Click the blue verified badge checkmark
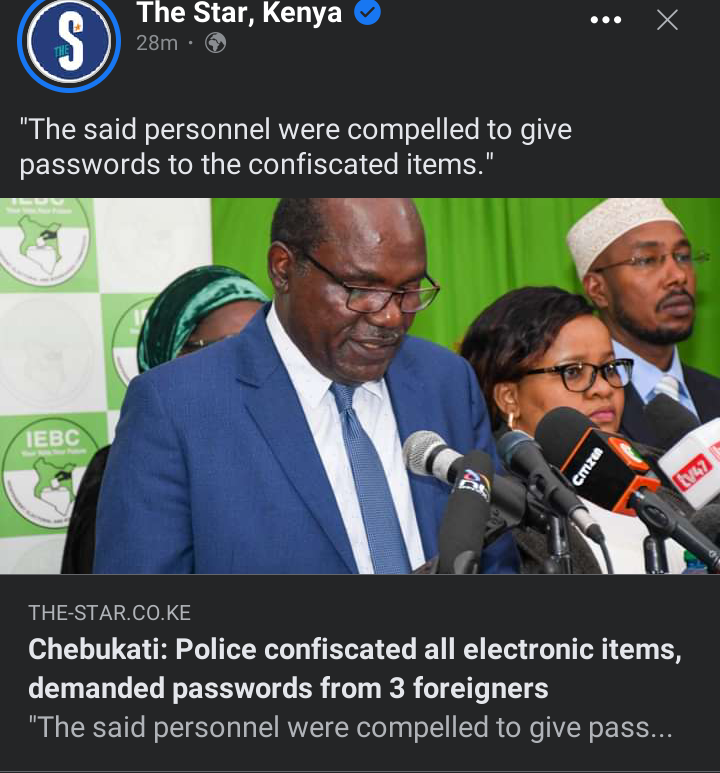Screen dimensions: 720x773 pyautogui.click(x=367, y=13)
